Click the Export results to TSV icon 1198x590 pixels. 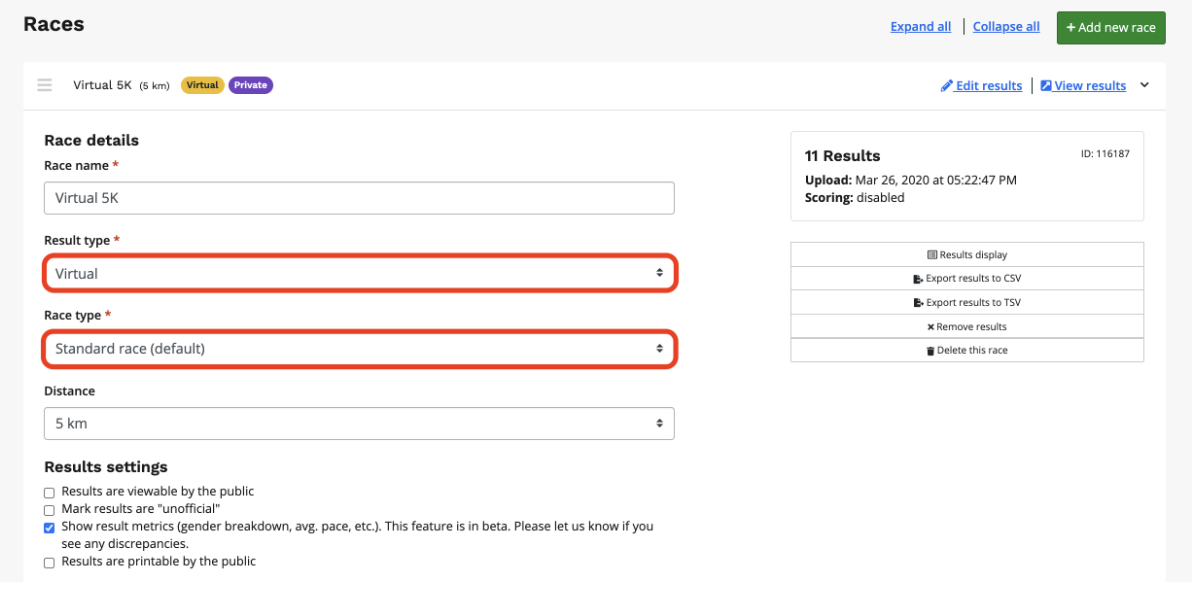click(x=918, y=303)
